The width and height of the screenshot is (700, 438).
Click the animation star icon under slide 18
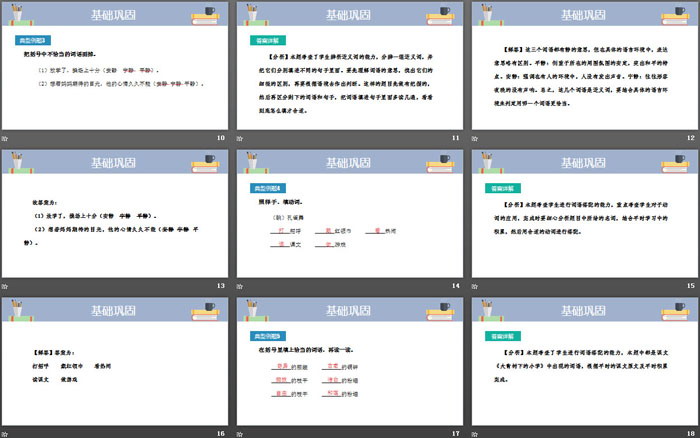[x=476, y=432]
